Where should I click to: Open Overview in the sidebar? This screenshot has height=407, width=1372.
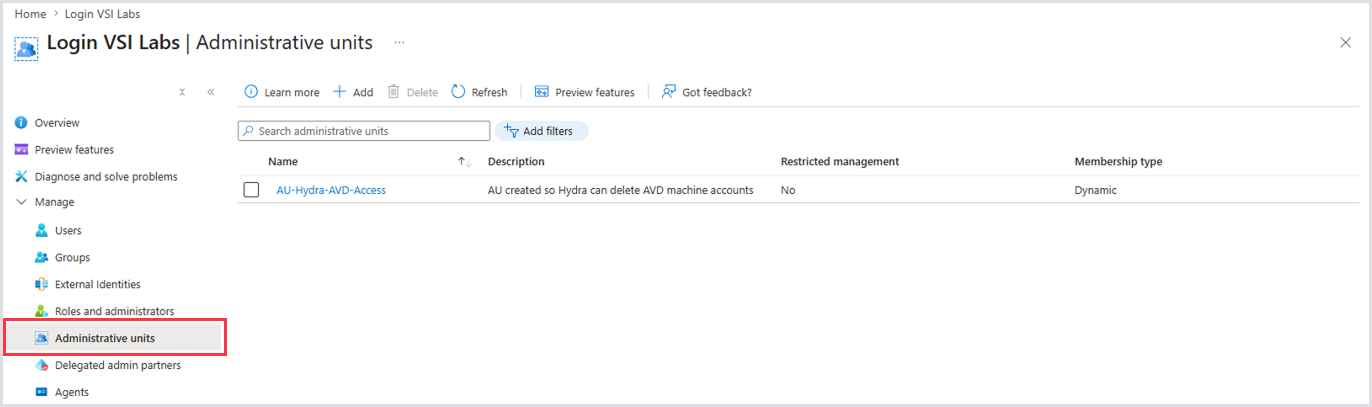tap(57, 123)
